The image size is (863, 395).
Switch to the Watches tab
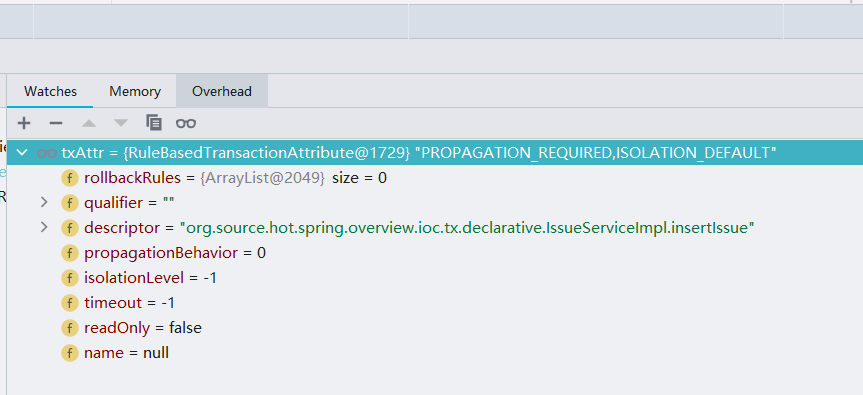[x=51, y=91]
